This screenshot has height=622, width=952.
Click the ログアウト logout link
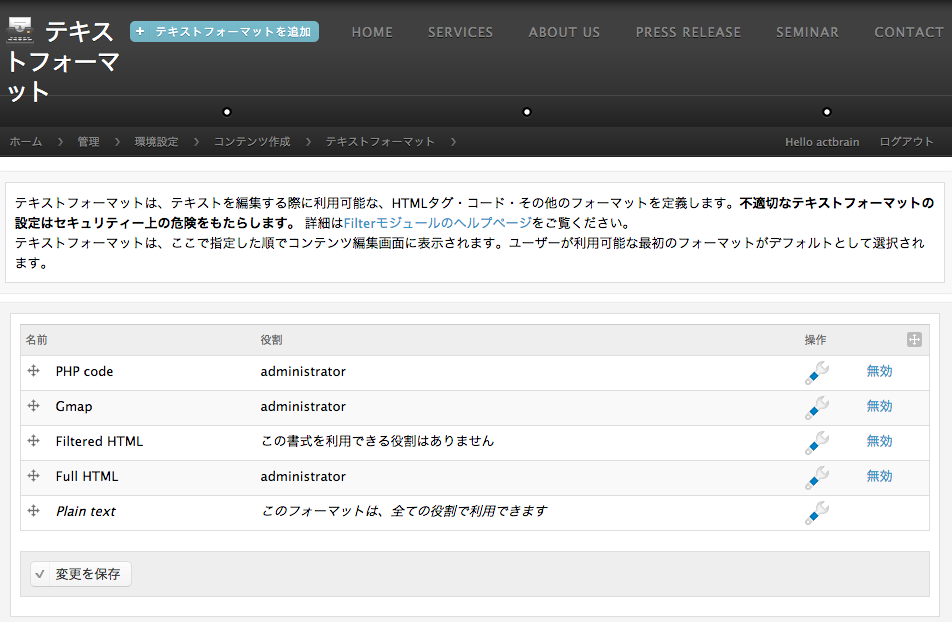pyautogui.click(x=906, y=142)
